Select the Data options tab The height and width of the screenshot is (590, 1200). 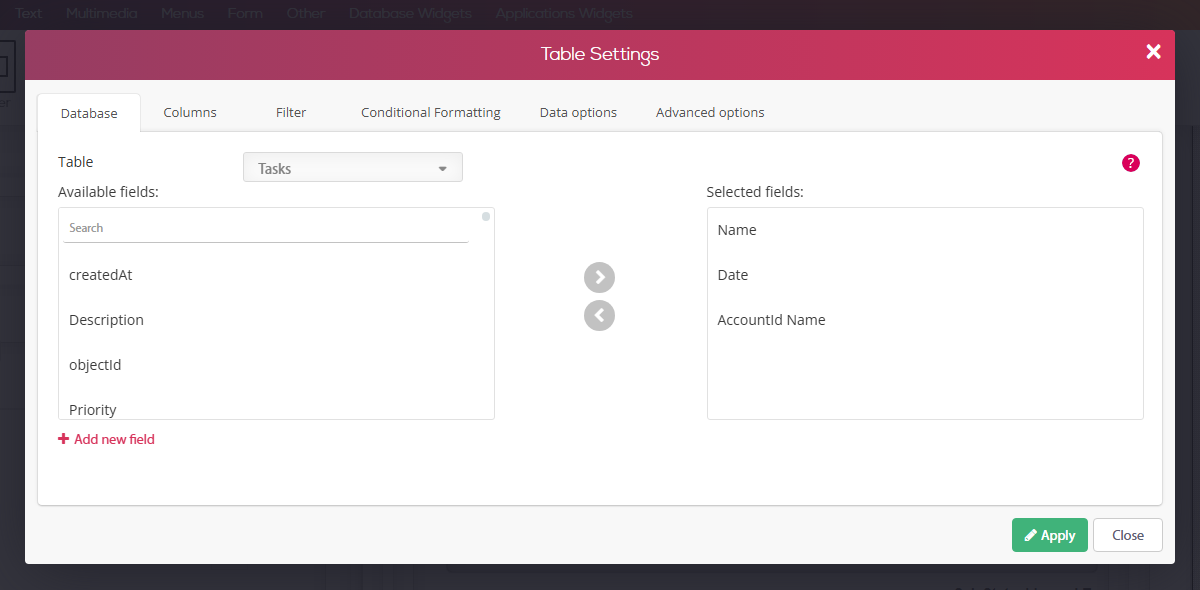click(x=578, y=113)
